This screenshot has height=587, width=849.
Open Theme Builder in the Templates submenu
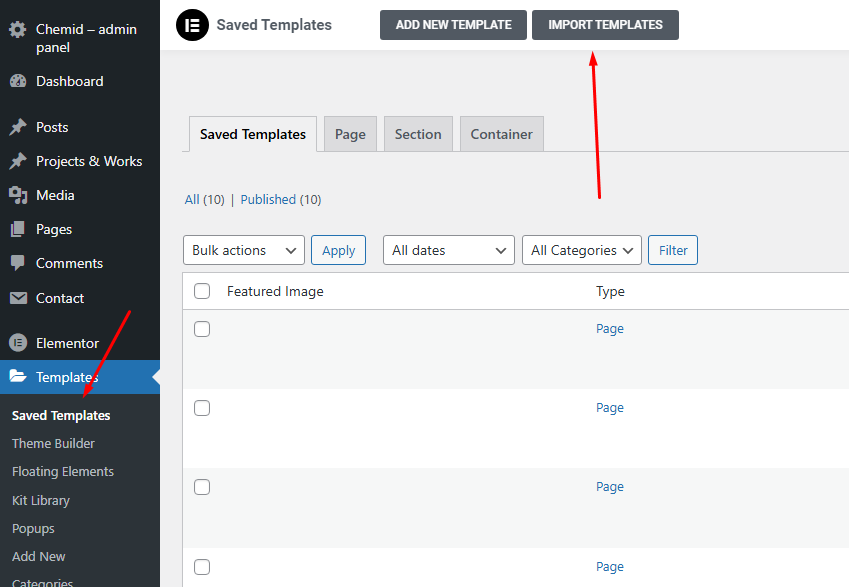pyautogui.click(x=53, y=443)
